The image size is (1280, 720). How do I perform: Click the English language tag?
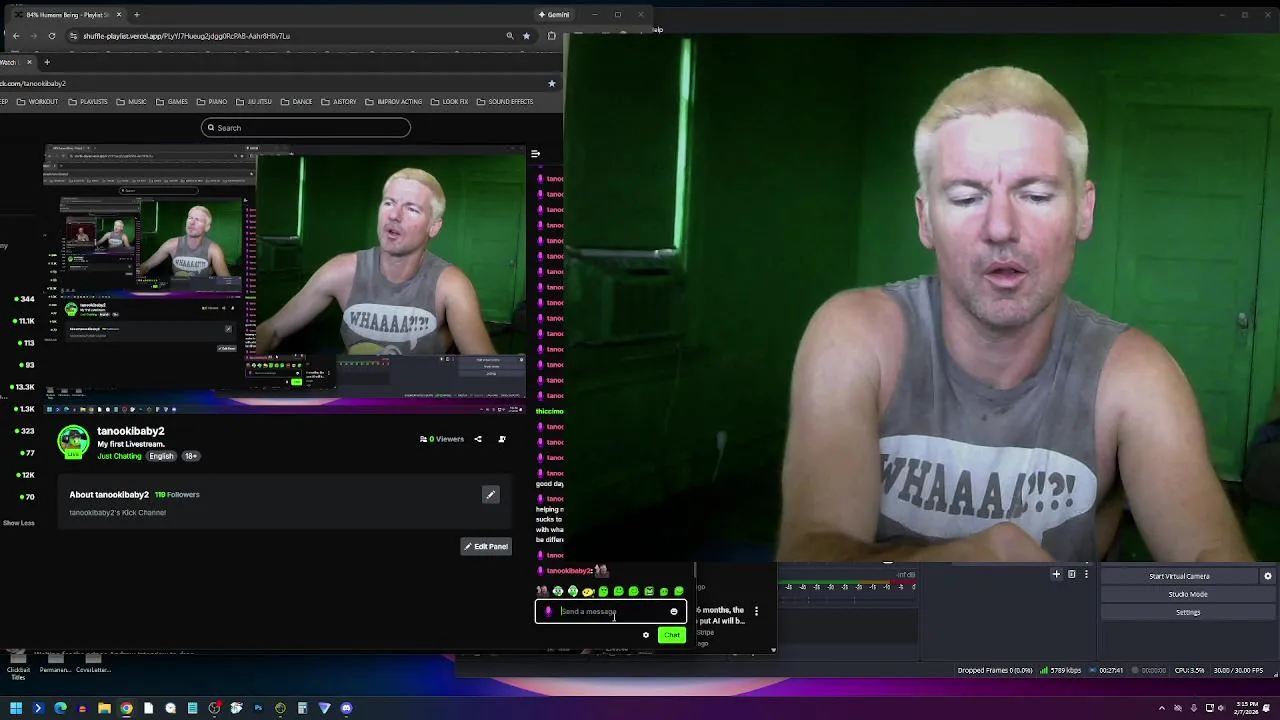pos(161,456)
